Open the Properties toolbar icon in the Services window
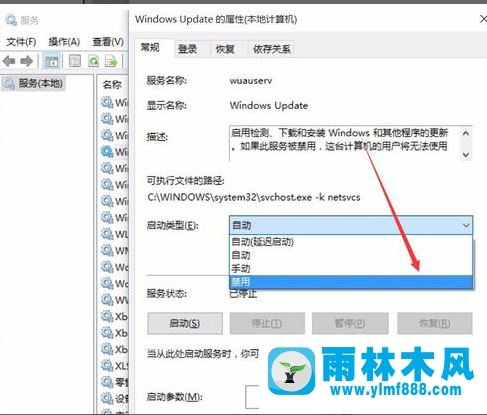 coord(75,61)
